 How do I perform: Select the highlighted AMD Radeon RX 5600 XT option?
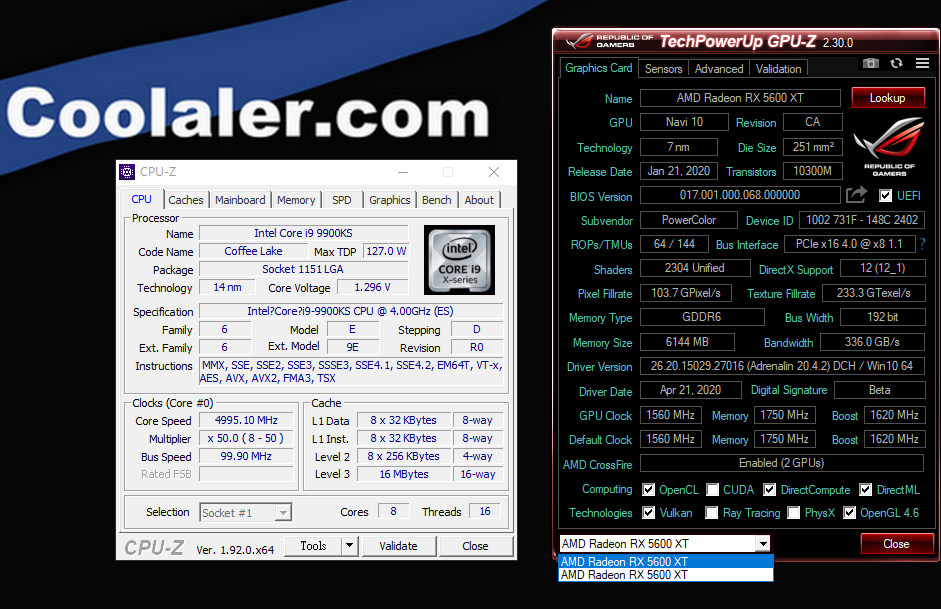(666, 562)
